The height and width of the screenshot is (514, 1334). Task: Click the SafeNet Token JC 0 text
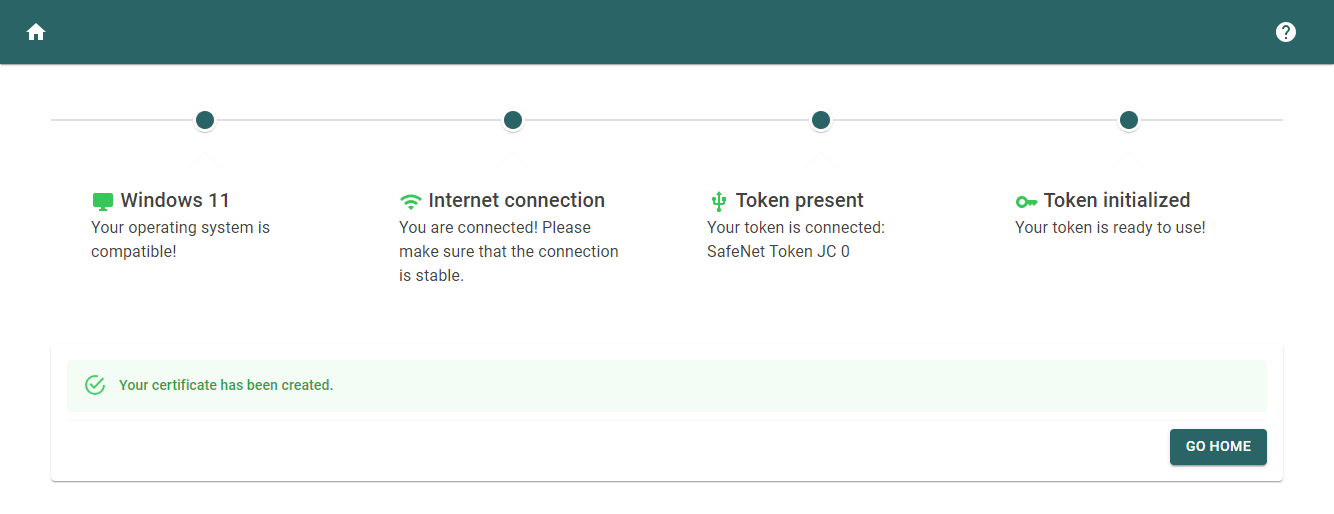[x=778, y=252]
